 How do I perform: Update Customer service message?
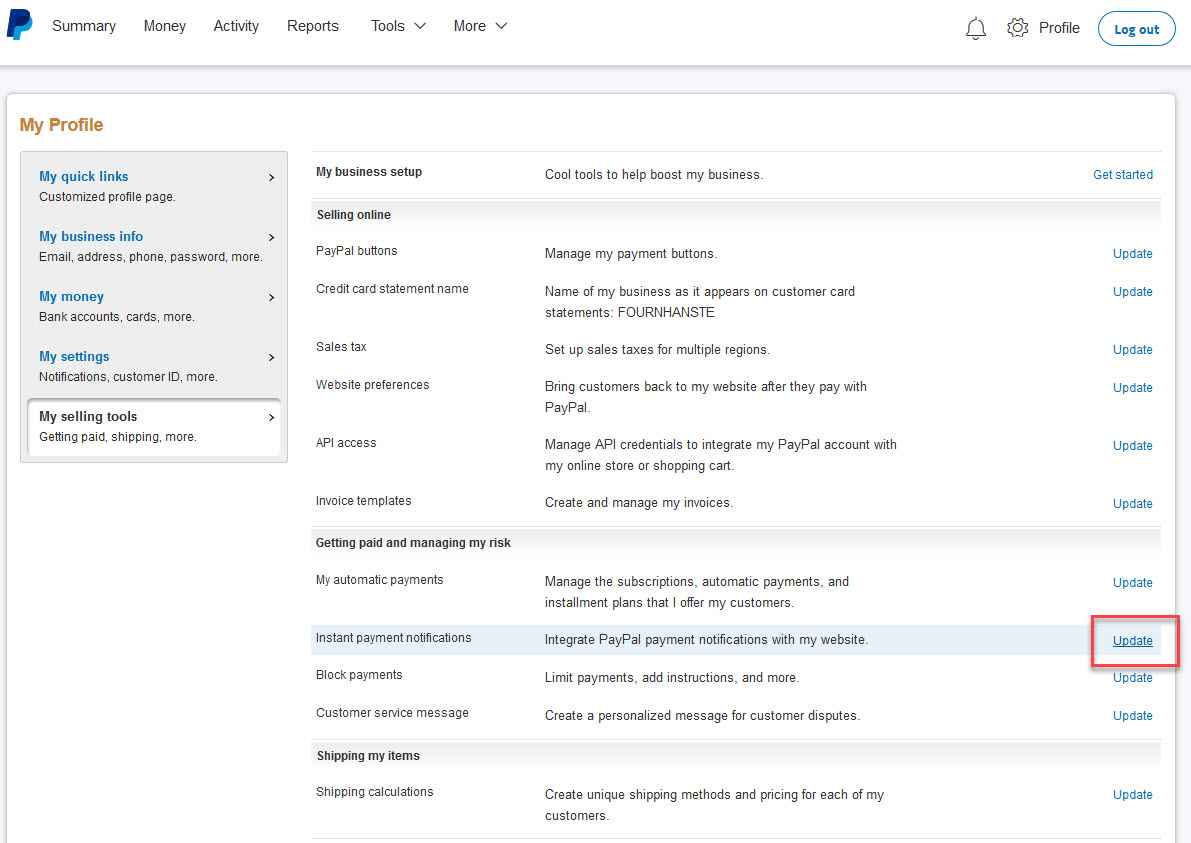(x=1133, y=715)
